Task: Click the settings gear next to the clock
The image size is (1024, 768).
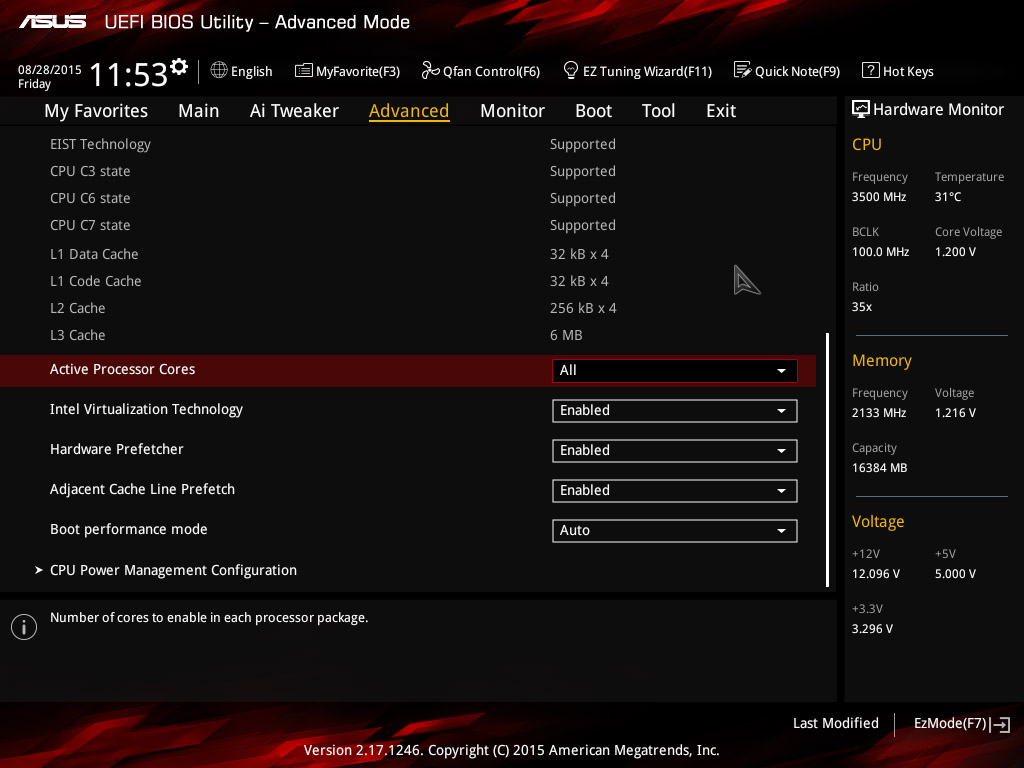Action: [179, 66]
